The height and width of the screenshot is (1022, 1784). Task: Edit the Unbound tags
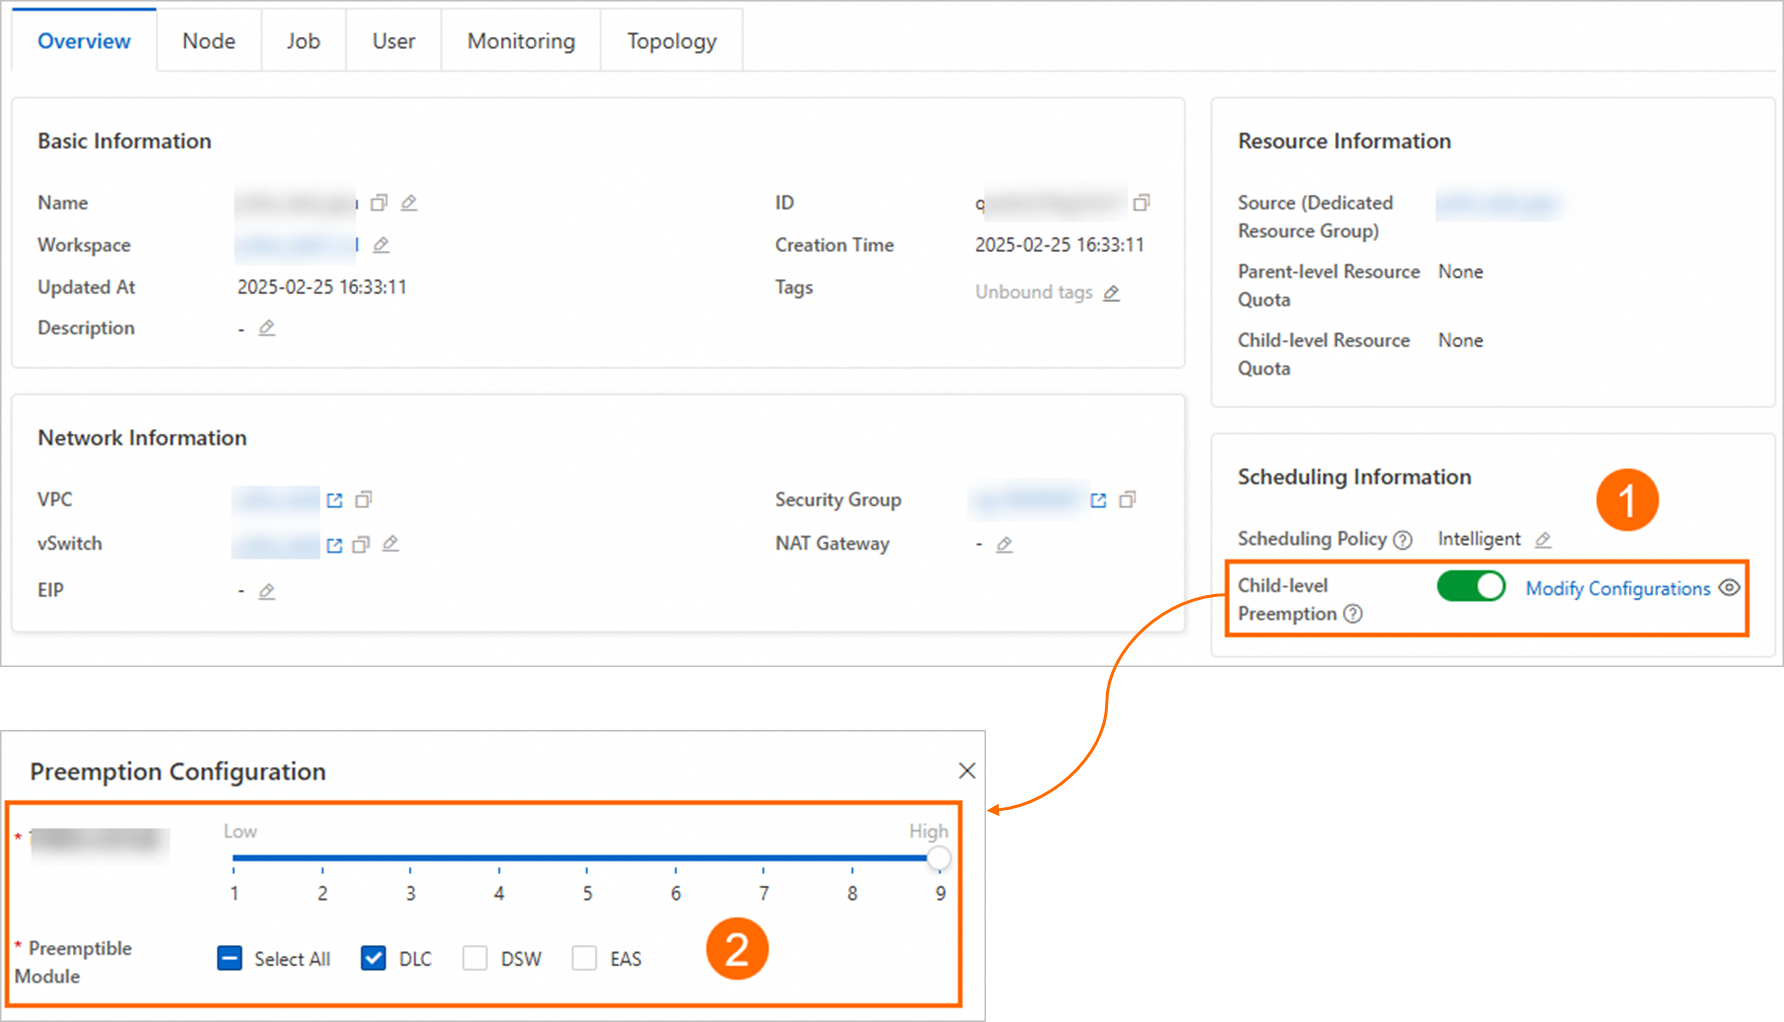pos(1111,293)
